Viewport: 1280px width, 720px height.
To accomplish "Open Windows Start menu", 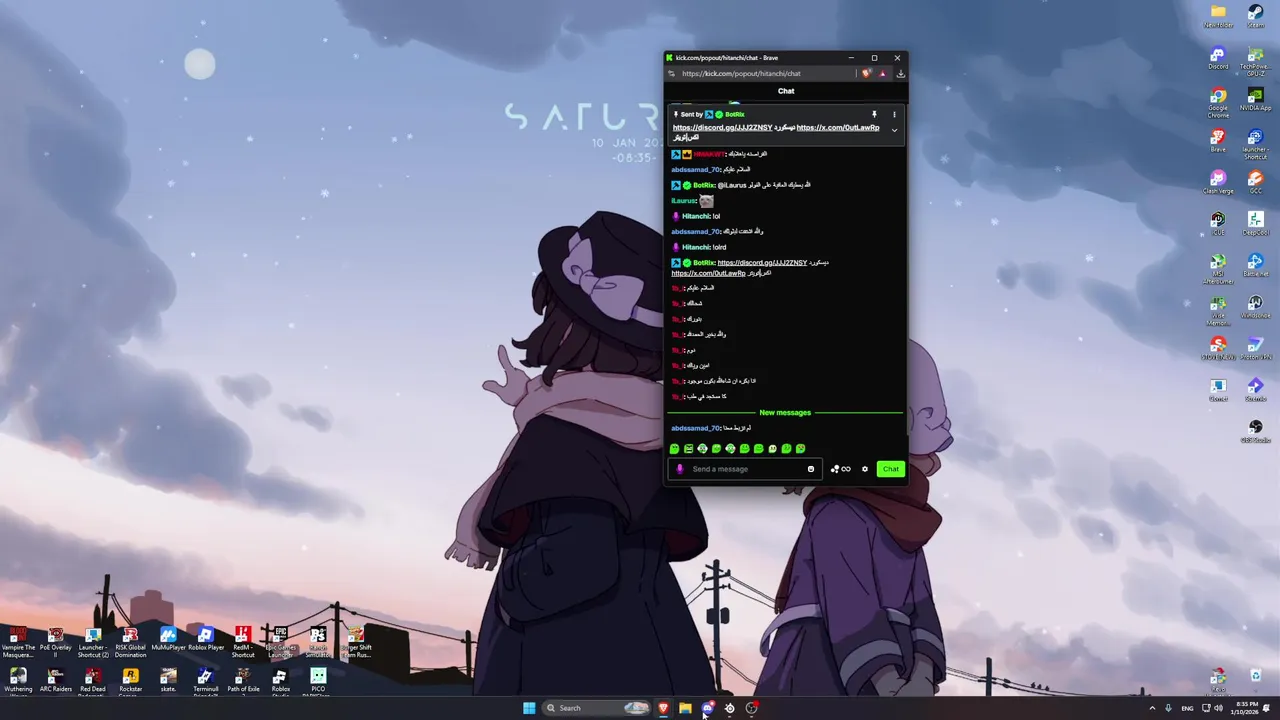I will click(x=529, y=708).
